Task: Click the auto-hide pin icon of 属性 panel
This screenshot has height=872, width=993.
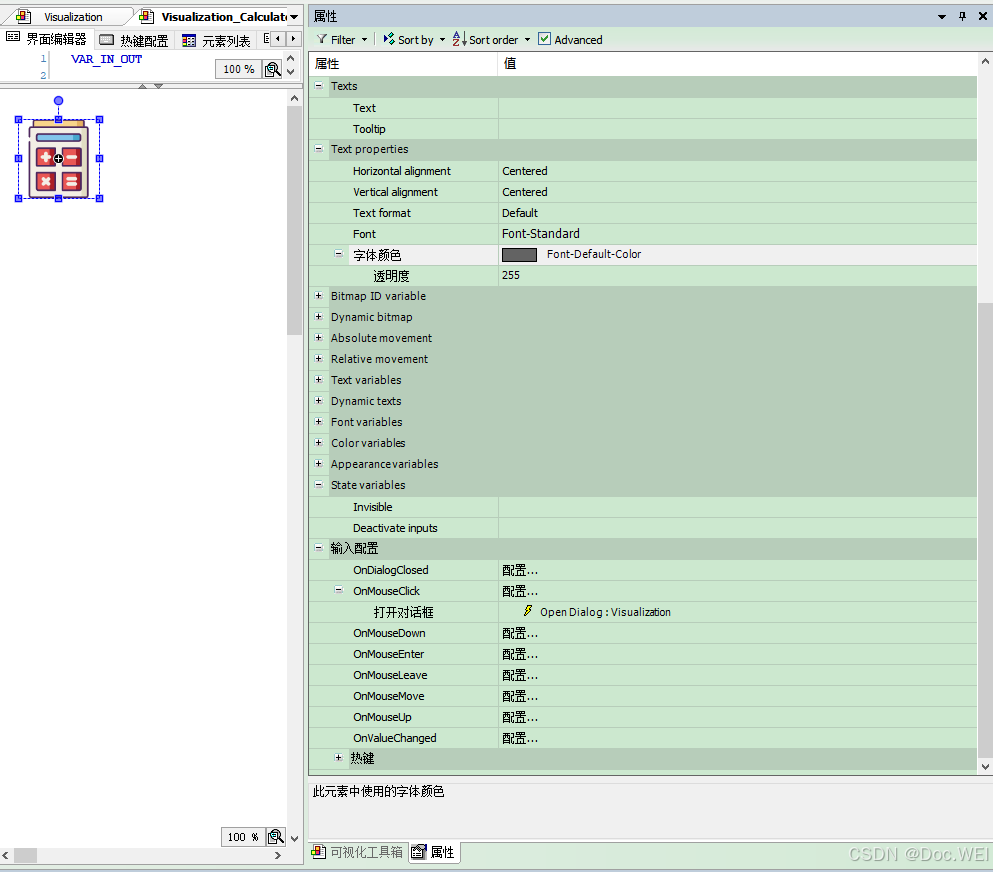Action: (x=962, y=16)
